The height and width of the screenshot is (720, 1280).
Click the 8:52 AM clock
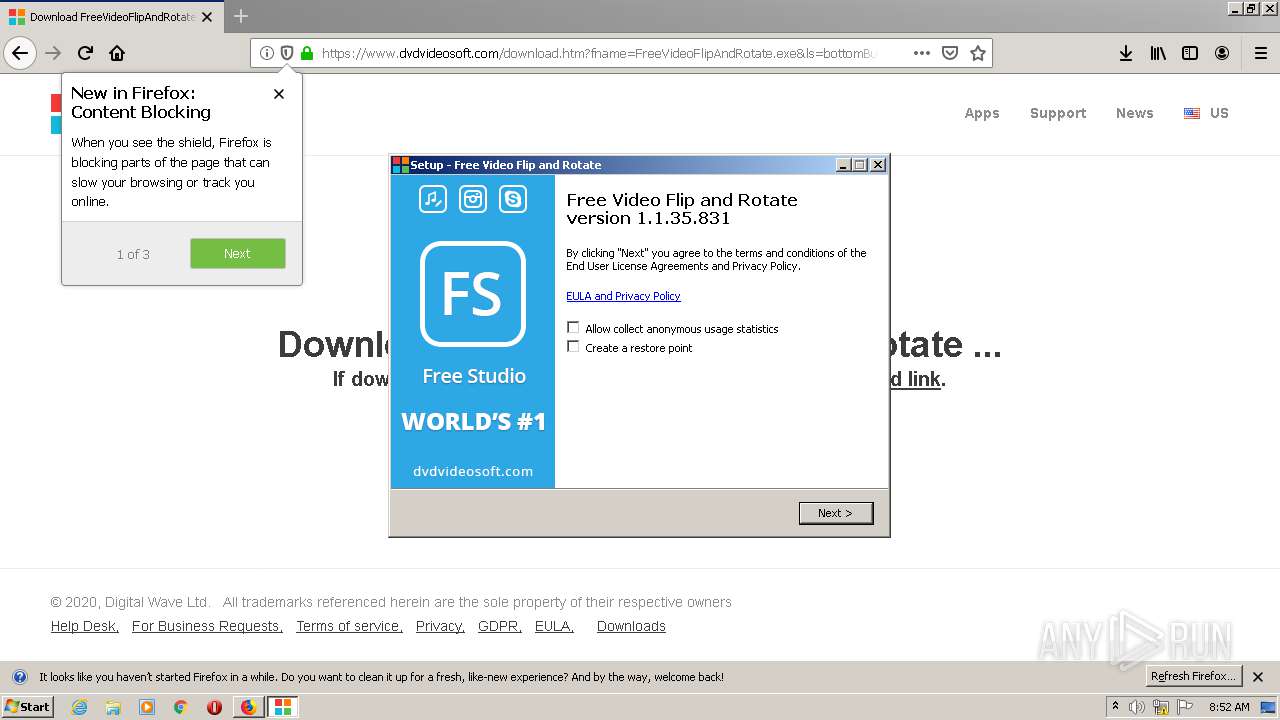click(1229, 707)
